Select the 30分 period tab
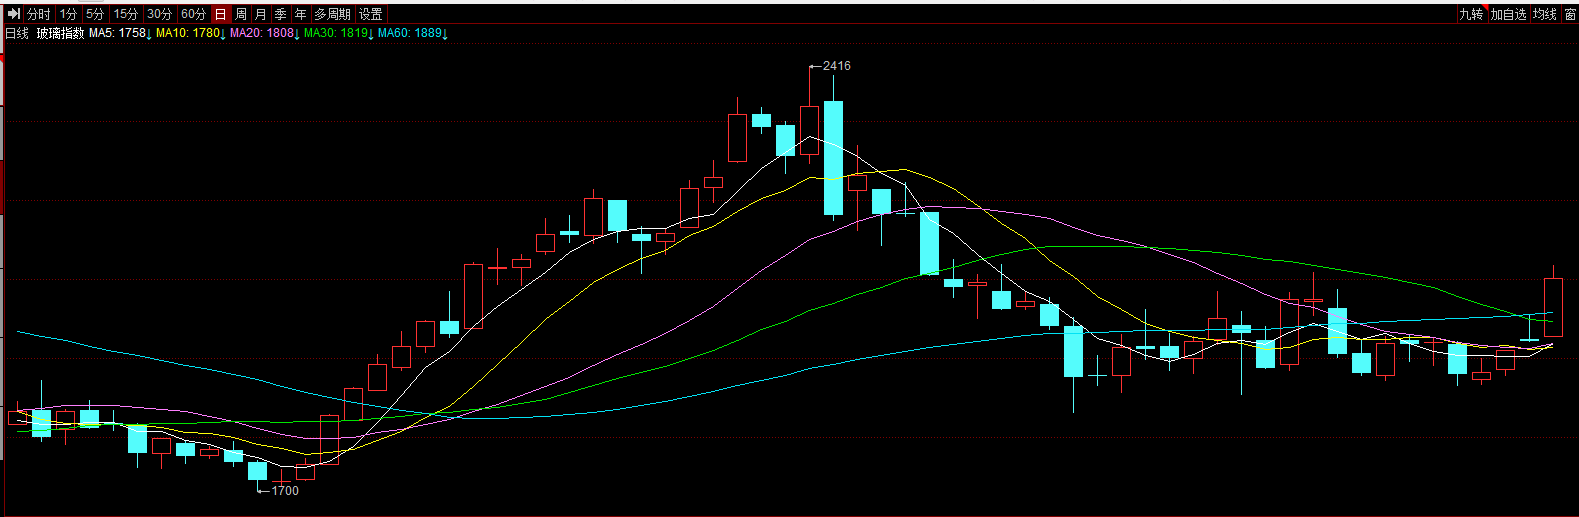 tap(160, 14)
